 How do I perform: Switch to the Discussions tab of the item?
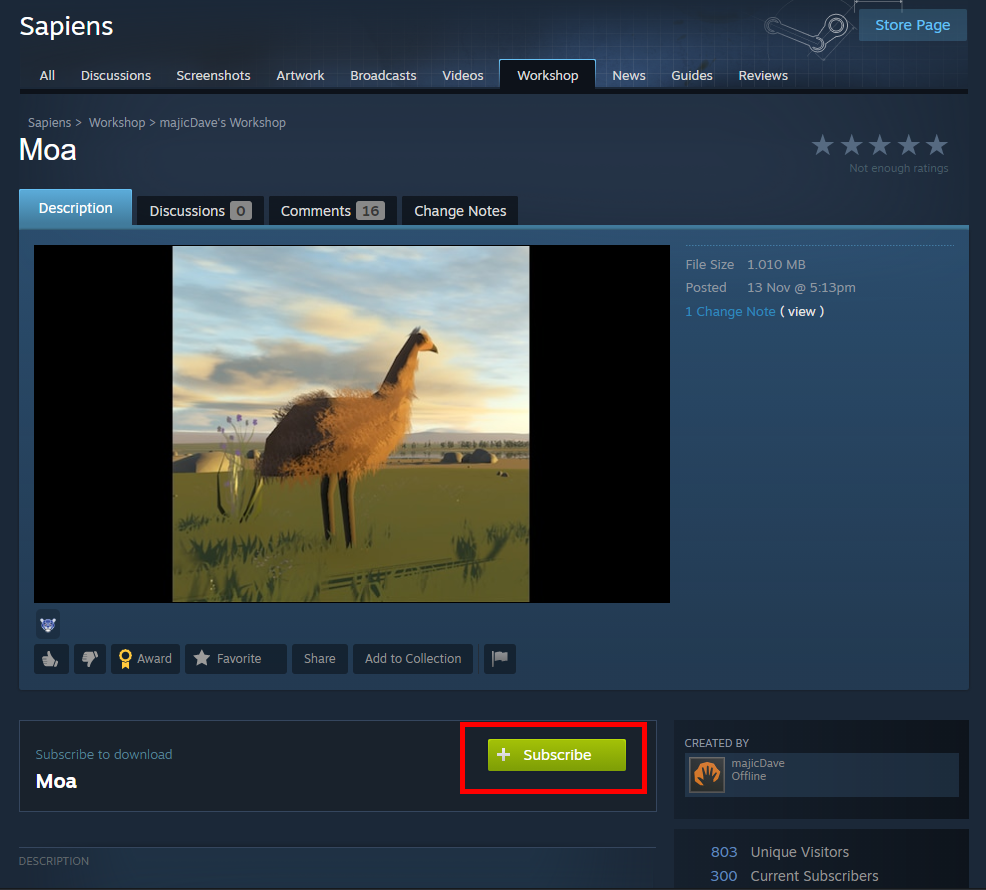[199, 211]
